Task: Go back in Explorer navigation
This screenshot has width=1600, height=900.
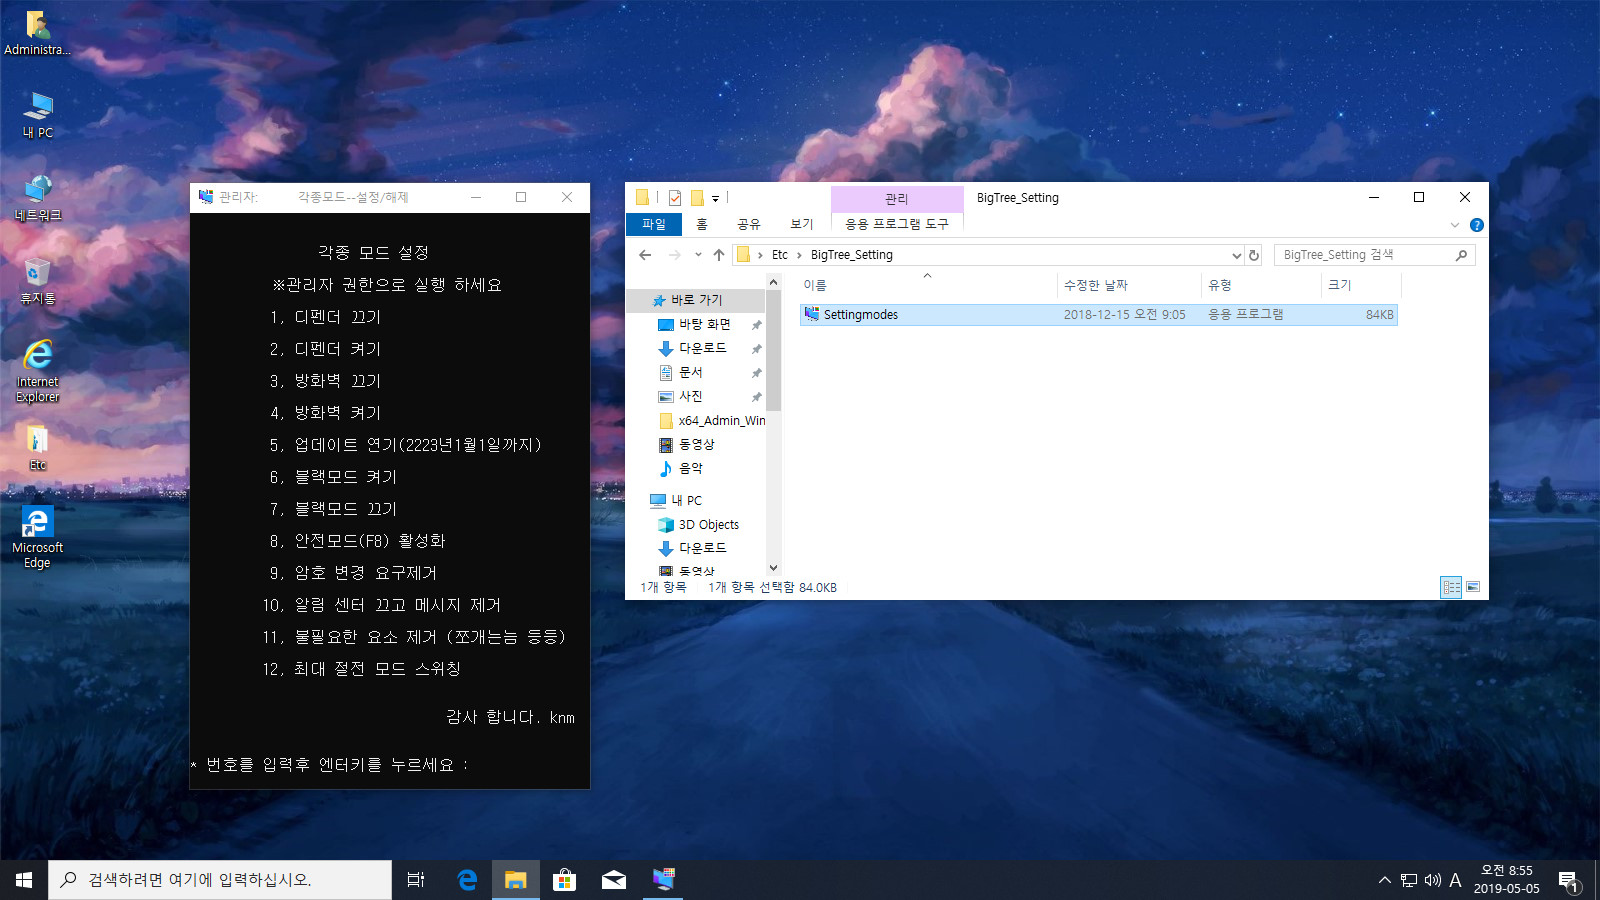Action: point(645,255)
